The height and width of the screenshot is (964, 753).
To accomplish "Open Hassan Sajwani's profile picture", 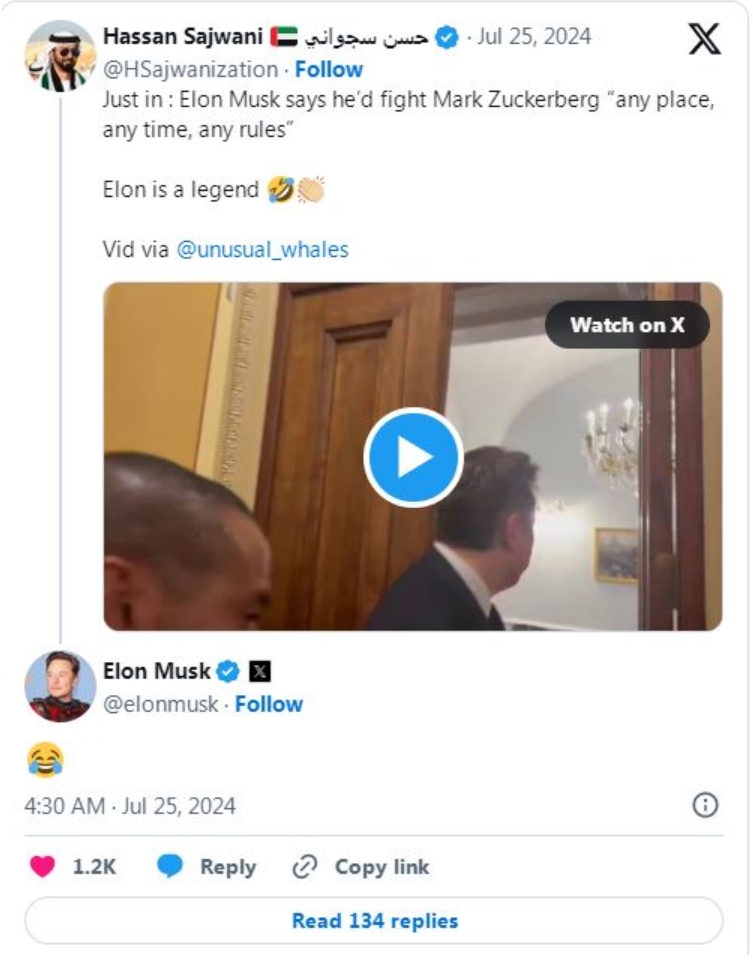I will pyautogui.click(x=60, y=56).
